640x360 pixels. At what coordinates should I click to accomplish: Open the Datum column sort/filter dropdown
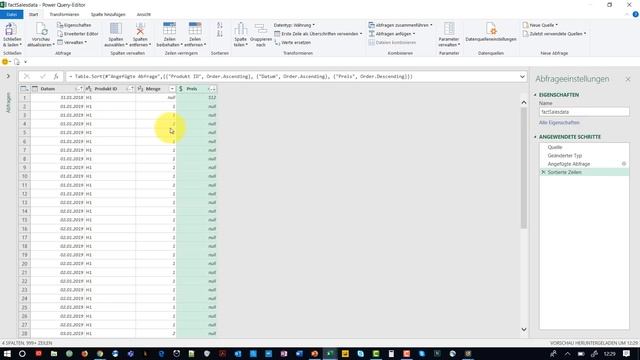point(79,89)
